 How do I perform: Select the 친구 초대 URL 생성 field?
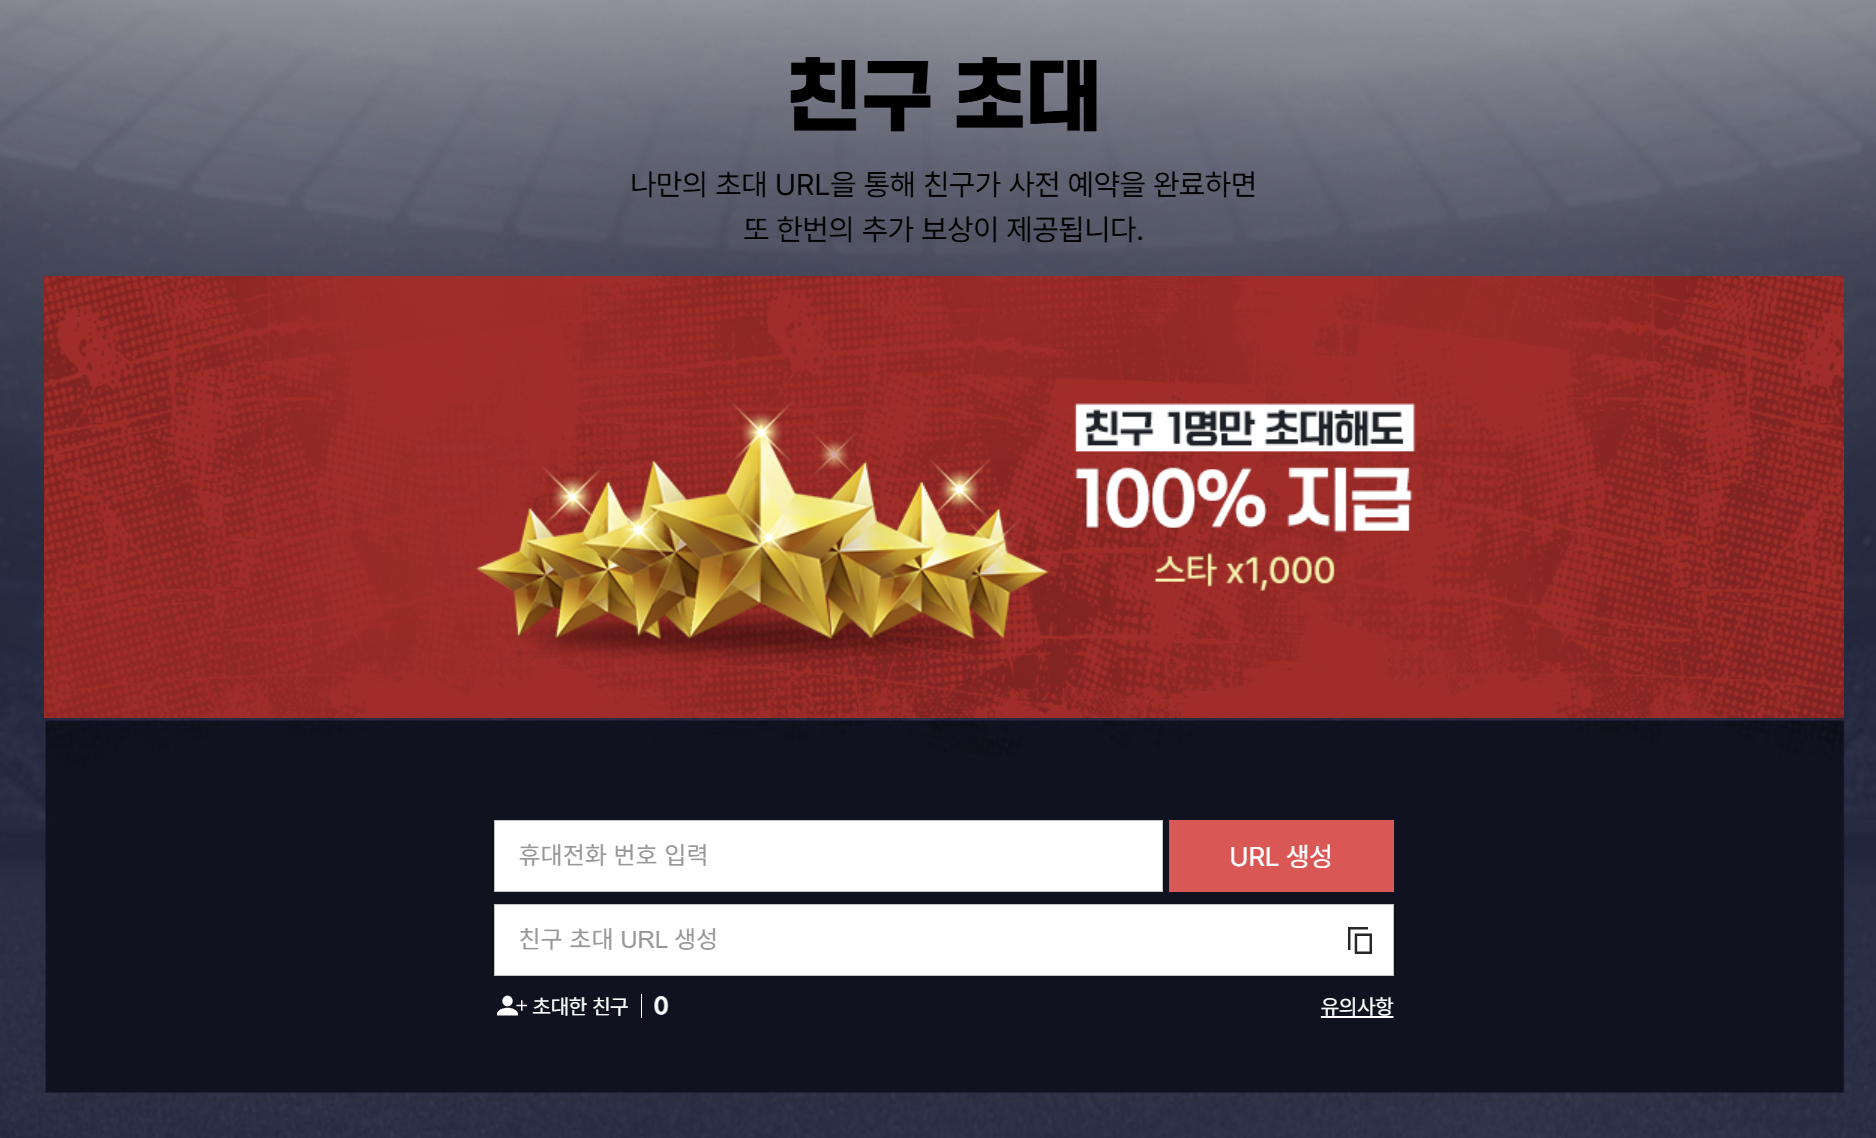943,940
